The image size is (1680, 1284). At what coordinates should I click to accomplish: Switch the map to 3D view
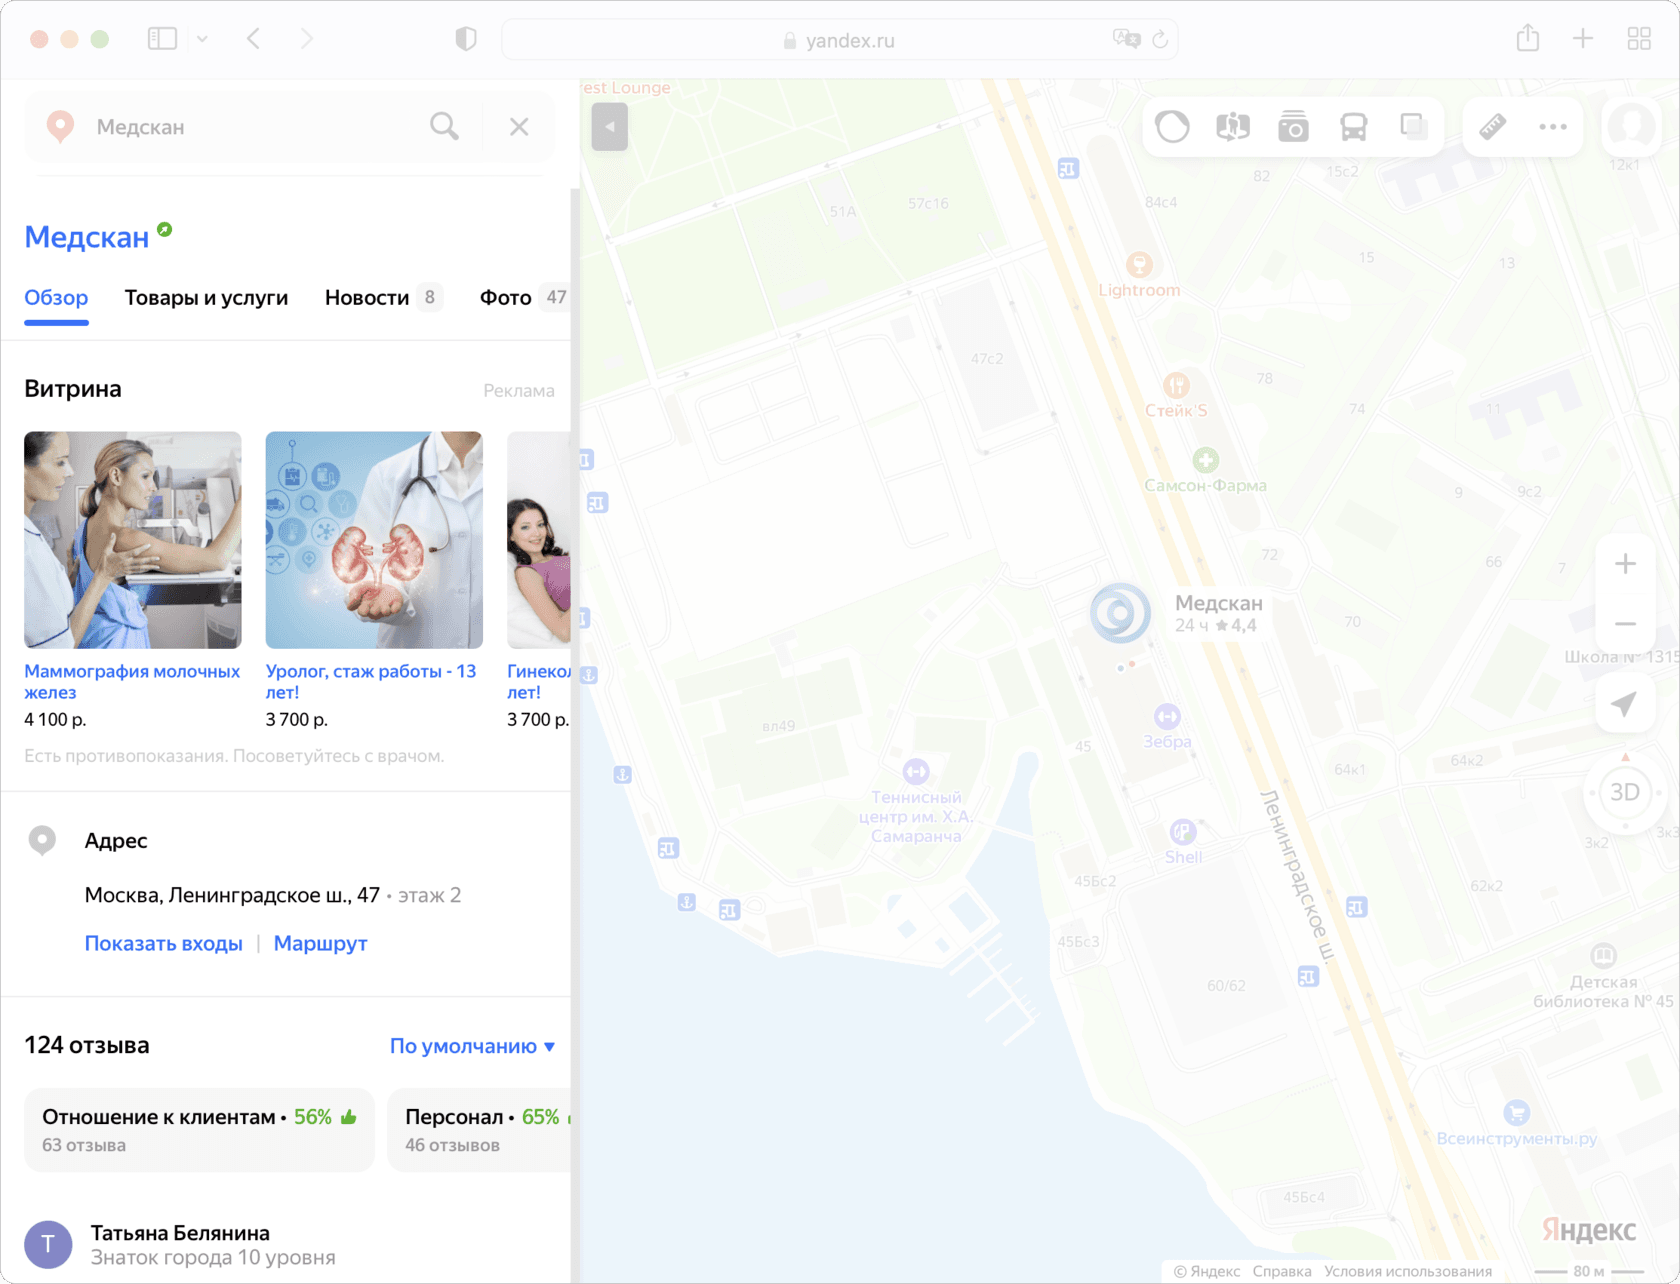(1625, 792)
